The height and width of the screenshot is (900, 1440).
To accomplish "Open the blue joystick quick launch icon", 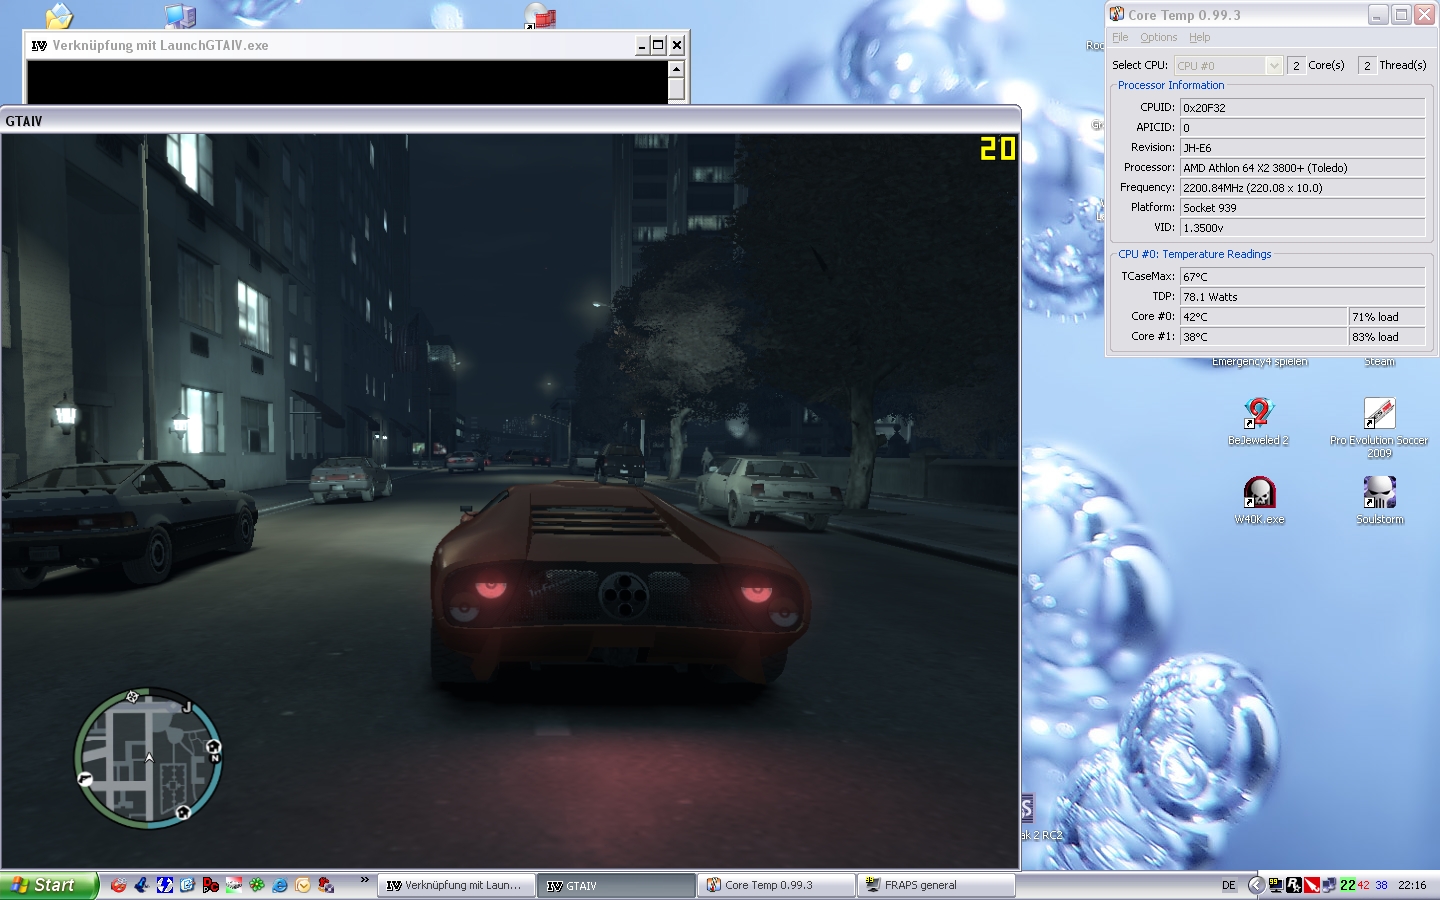I will [142, 885].
